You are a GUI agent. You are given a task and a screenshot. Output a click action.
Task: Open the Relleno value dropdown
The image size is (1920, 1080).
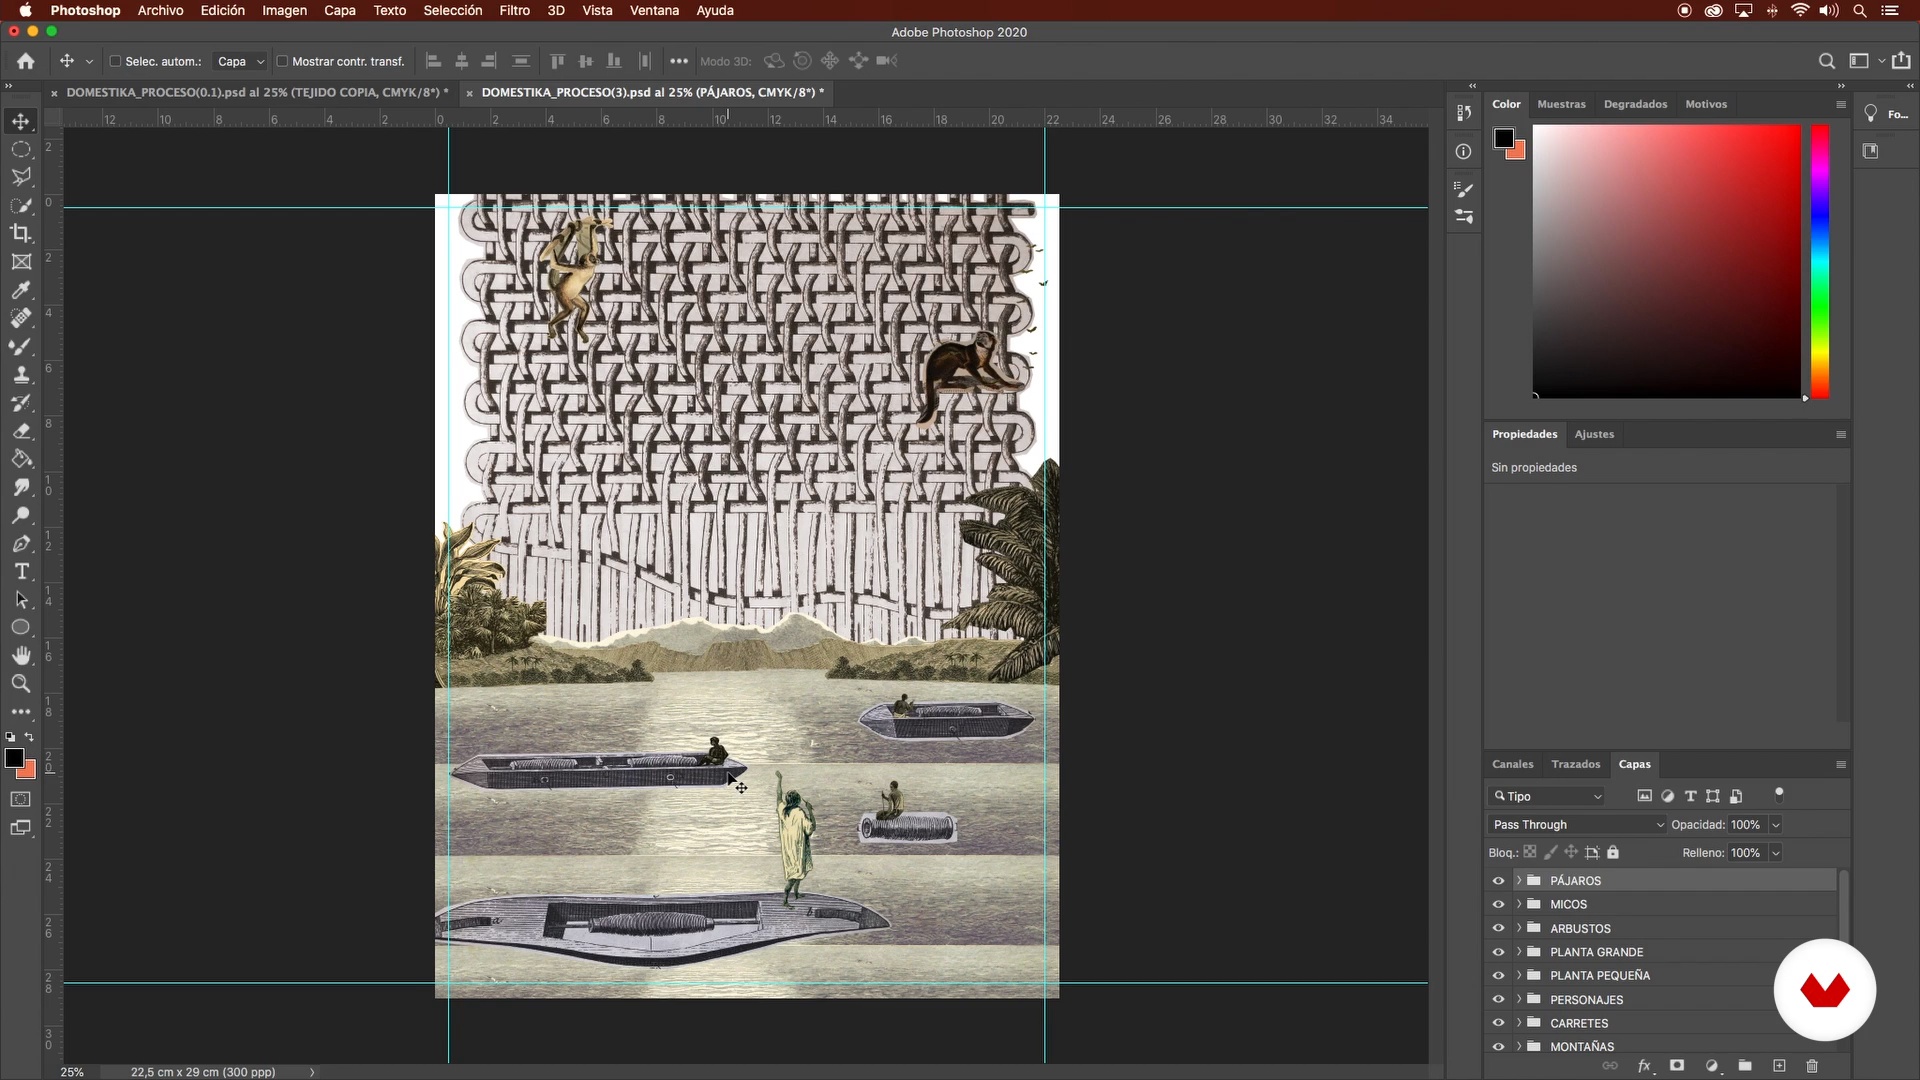coord(1776,853)
